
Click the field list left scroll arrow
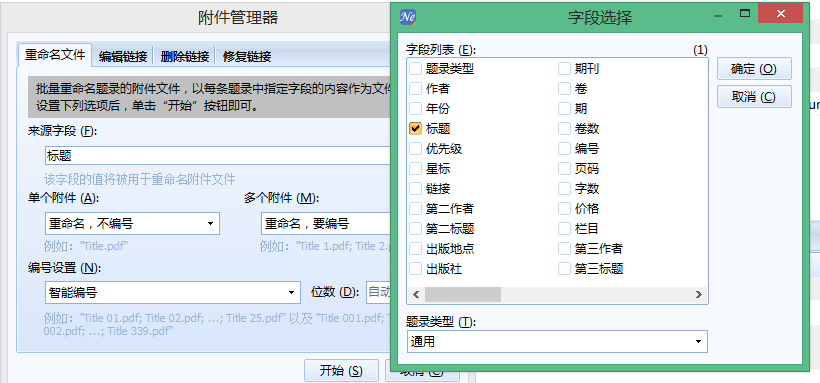[x=416, y=295]
